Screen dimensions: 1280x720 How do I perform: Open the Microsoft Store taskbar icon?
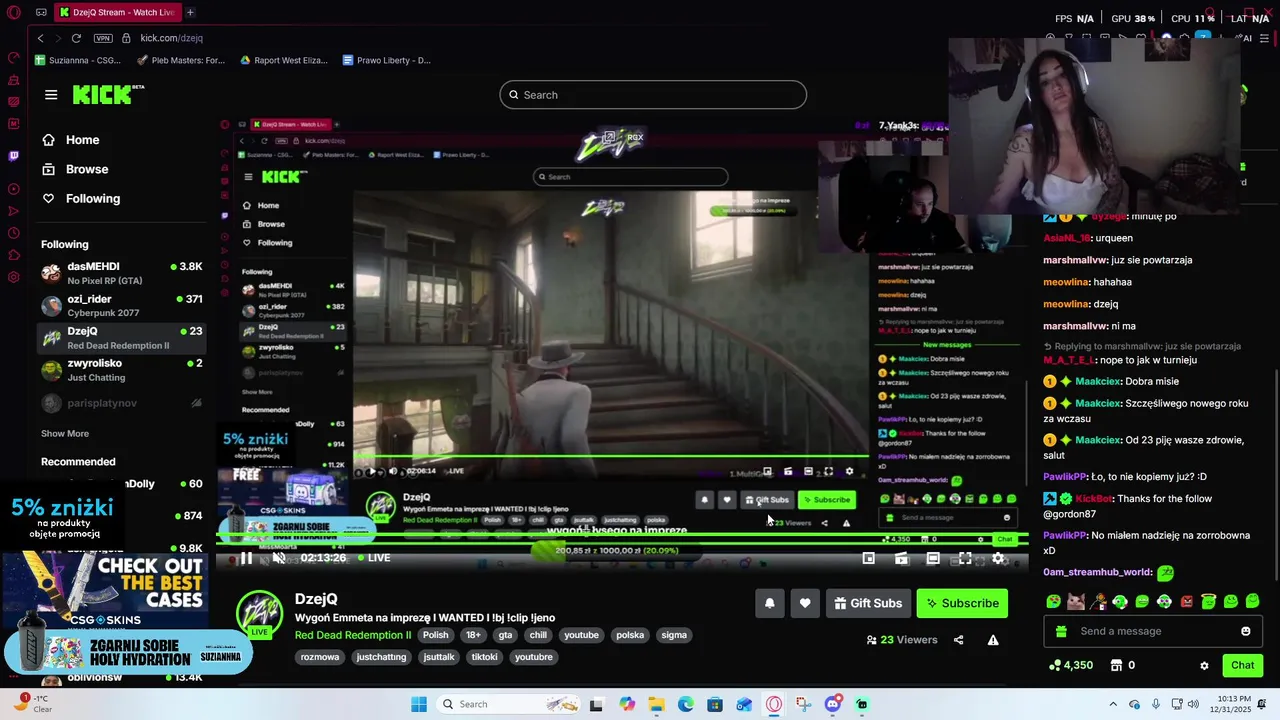coord(715,704)
